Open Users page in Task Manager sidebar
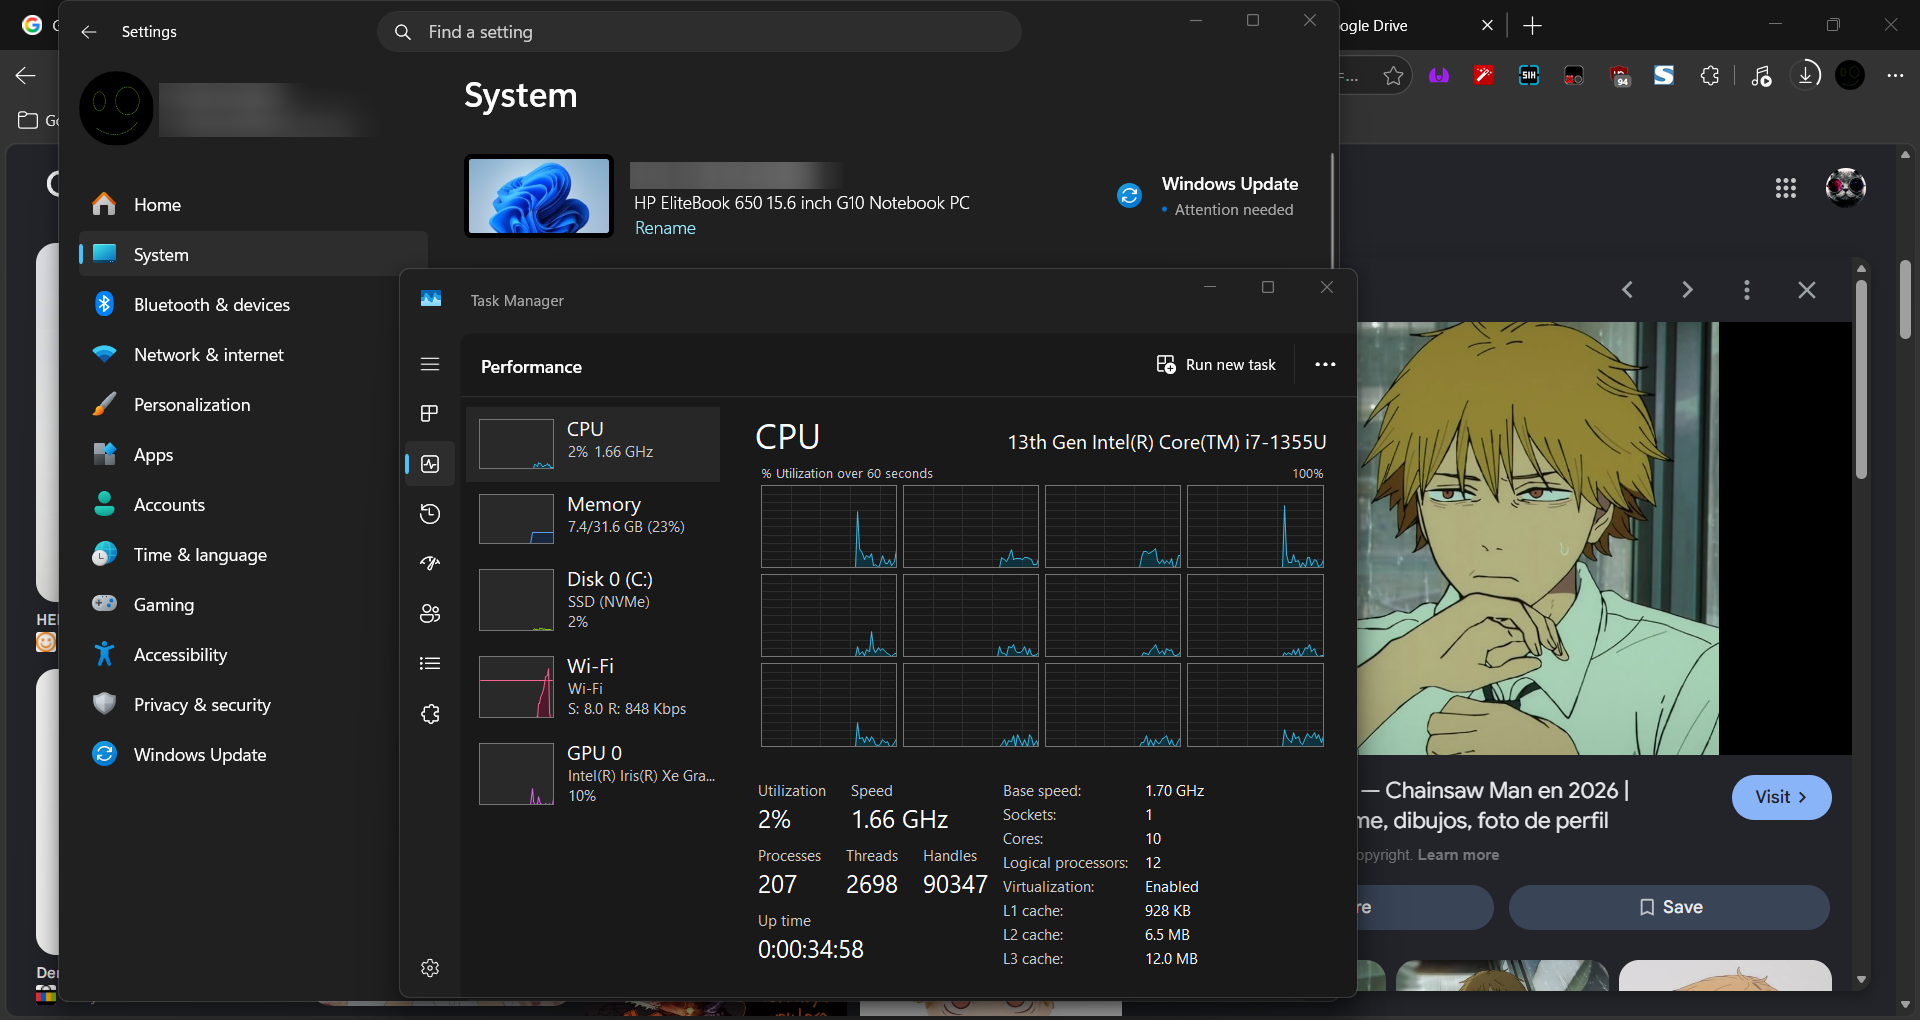Screen dimensions: 1920x1020 430,614
